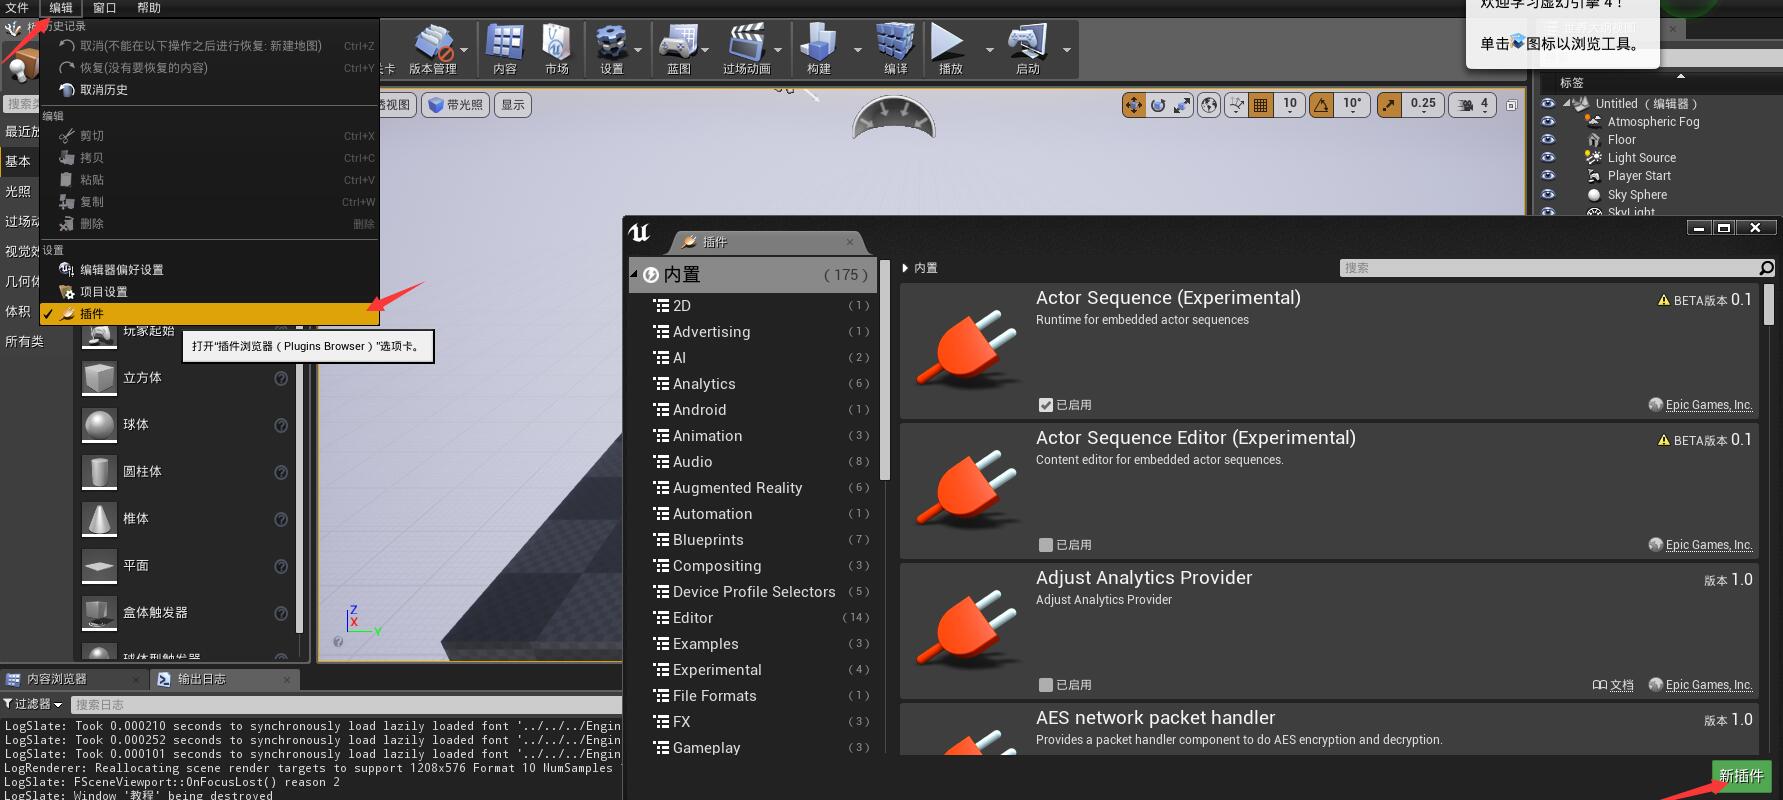Viewport: 1783px width, 800px height.
Task: Open grid snap value 10 dropdown
Action: (x=1290, y=105)
